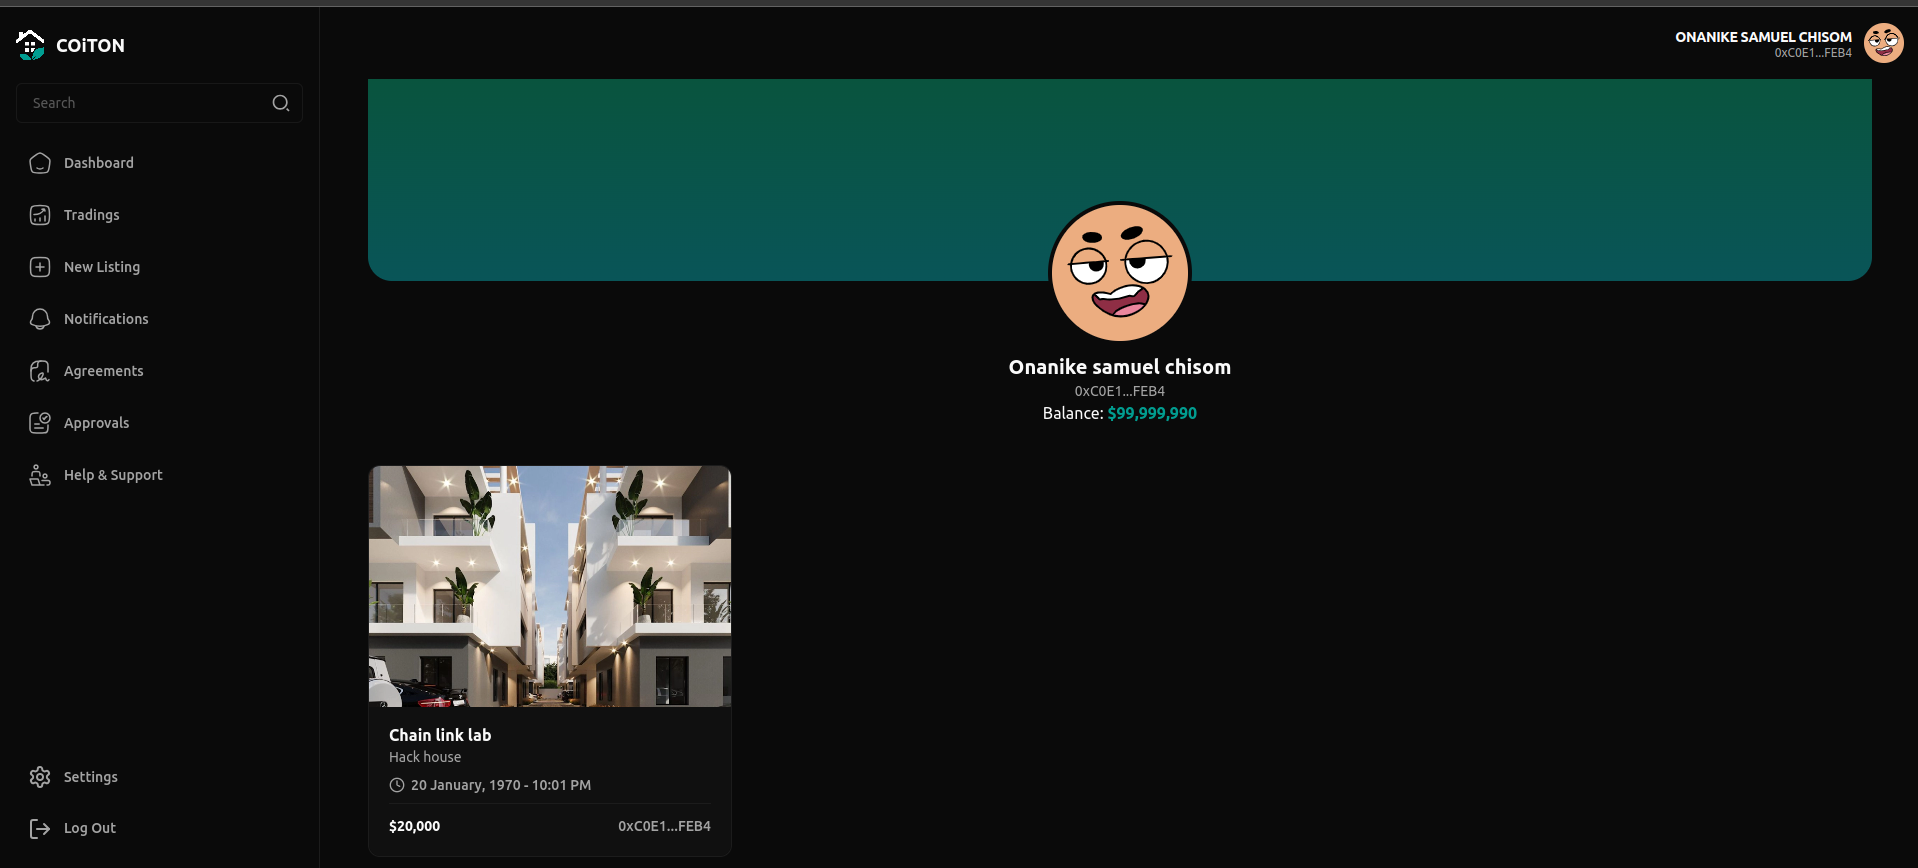Click the Approvals checkmark icon
This screenshot has height=868, width=1918.
[40, 423]
